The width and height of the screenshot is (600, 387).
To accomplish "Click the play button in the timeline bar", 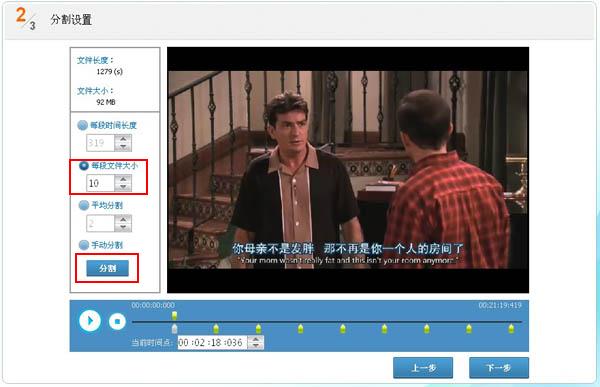I will pos(90,320).
